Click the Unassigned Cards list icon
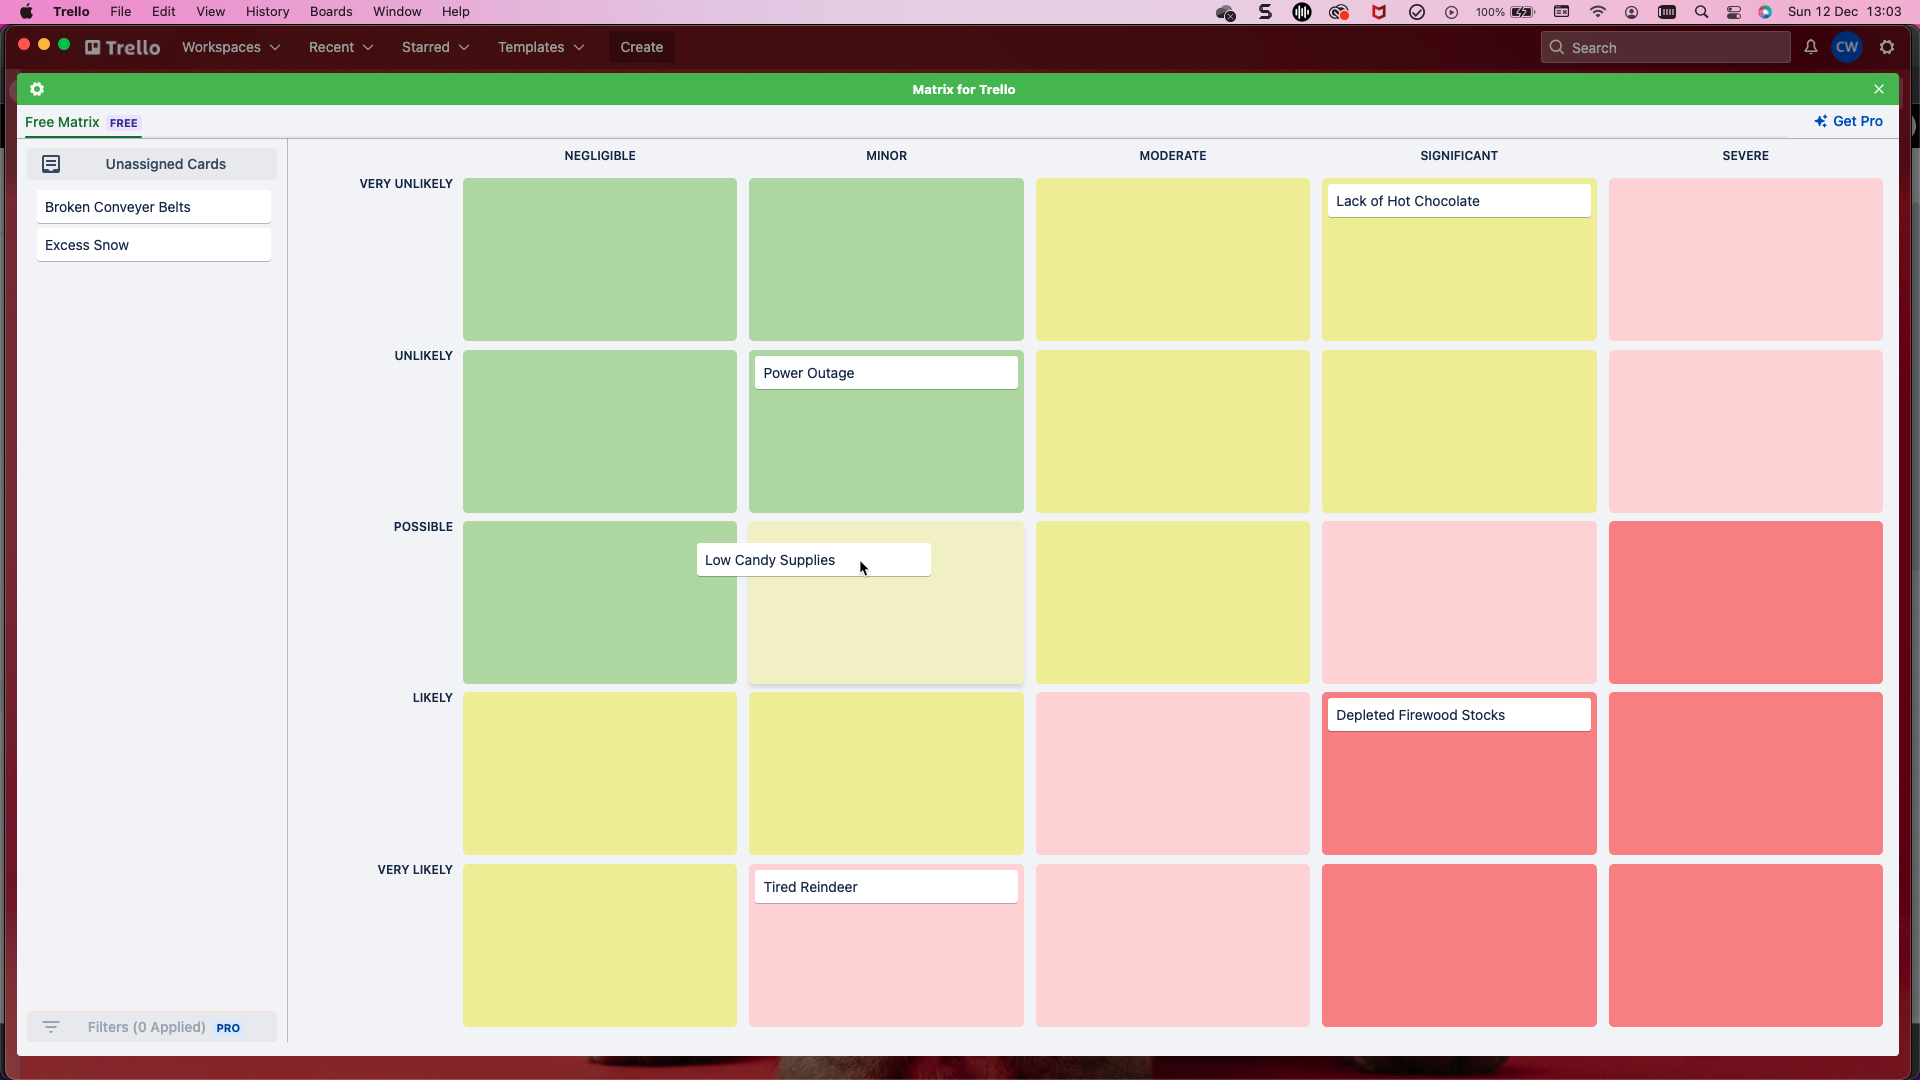This screenshot has width=1920, height=1080. (51, 164)
